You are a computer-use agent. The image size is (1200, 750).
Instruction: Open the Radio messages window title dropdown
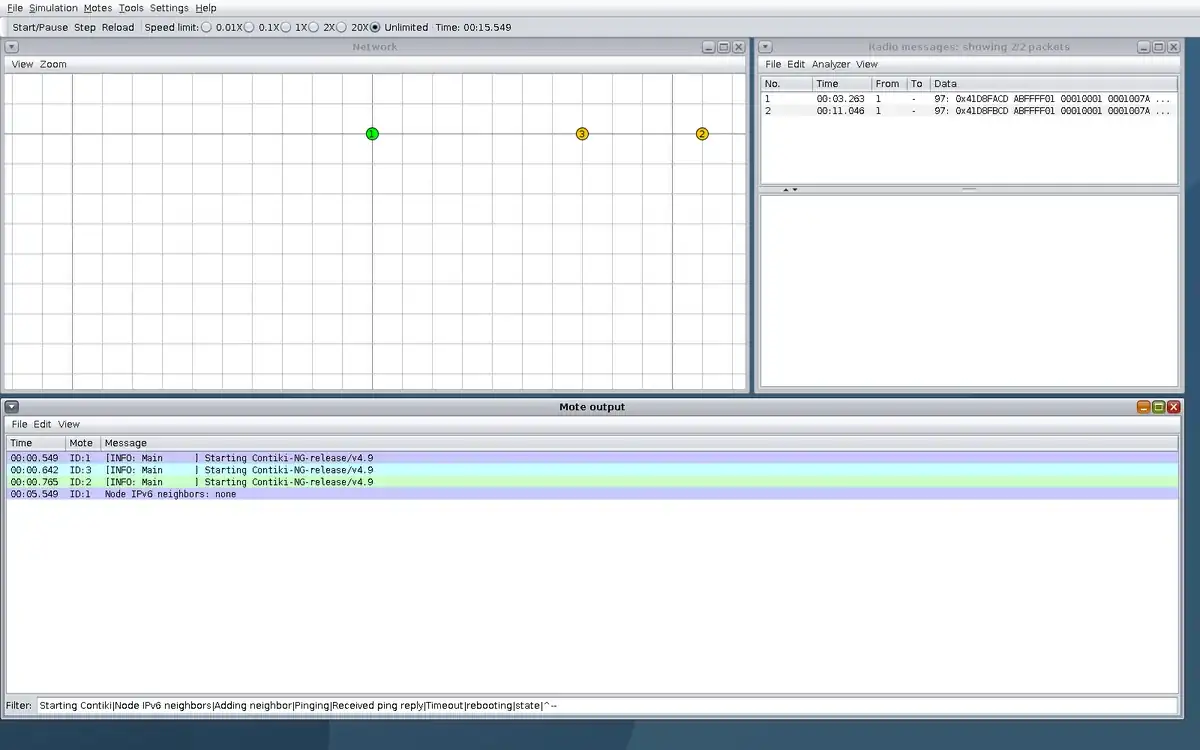coord(765,47)
